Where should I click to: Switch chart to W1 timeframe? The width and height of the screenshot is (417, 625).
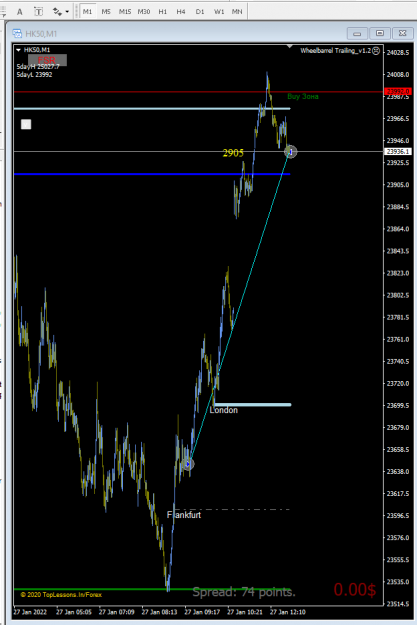coord(219,12)
